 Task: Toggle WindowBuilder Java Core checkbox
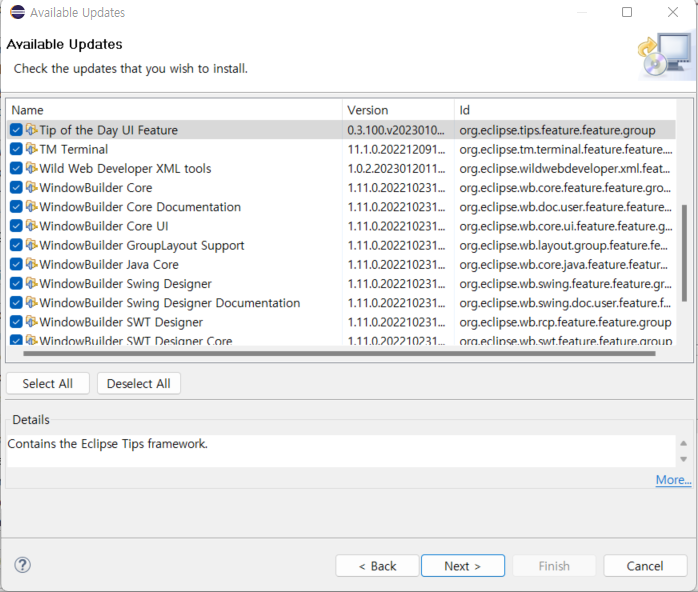point(16,264)
